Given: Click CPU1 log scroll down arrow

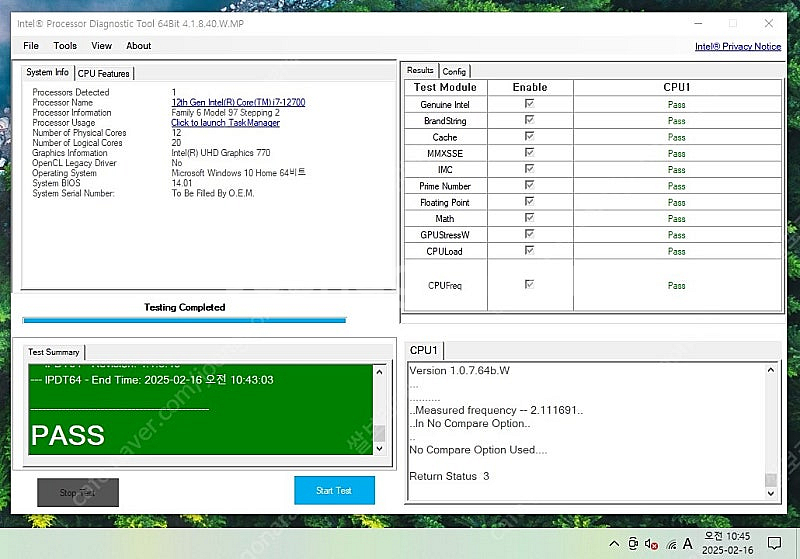Looking at the screenshot, I should tap(771, 493).
